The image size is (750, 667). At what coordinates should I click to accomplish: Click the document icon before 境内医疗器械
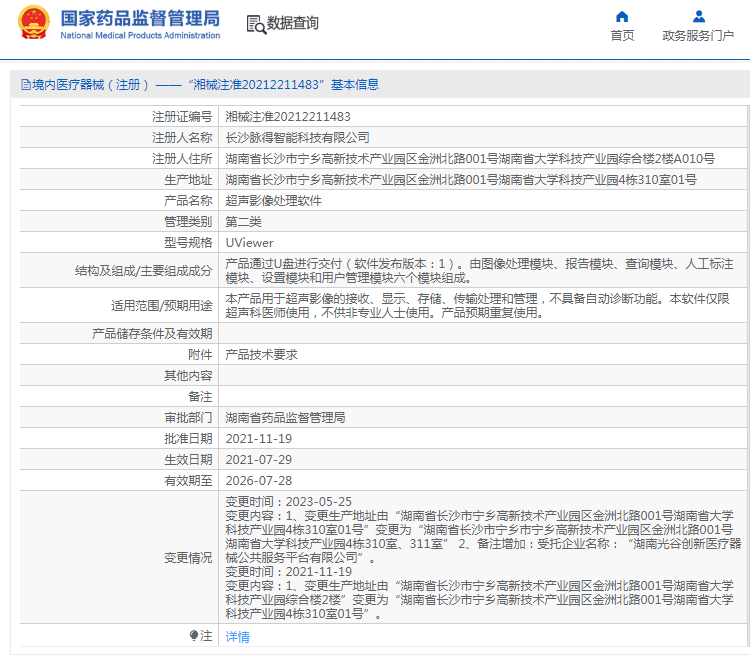(x=26, y=85)
